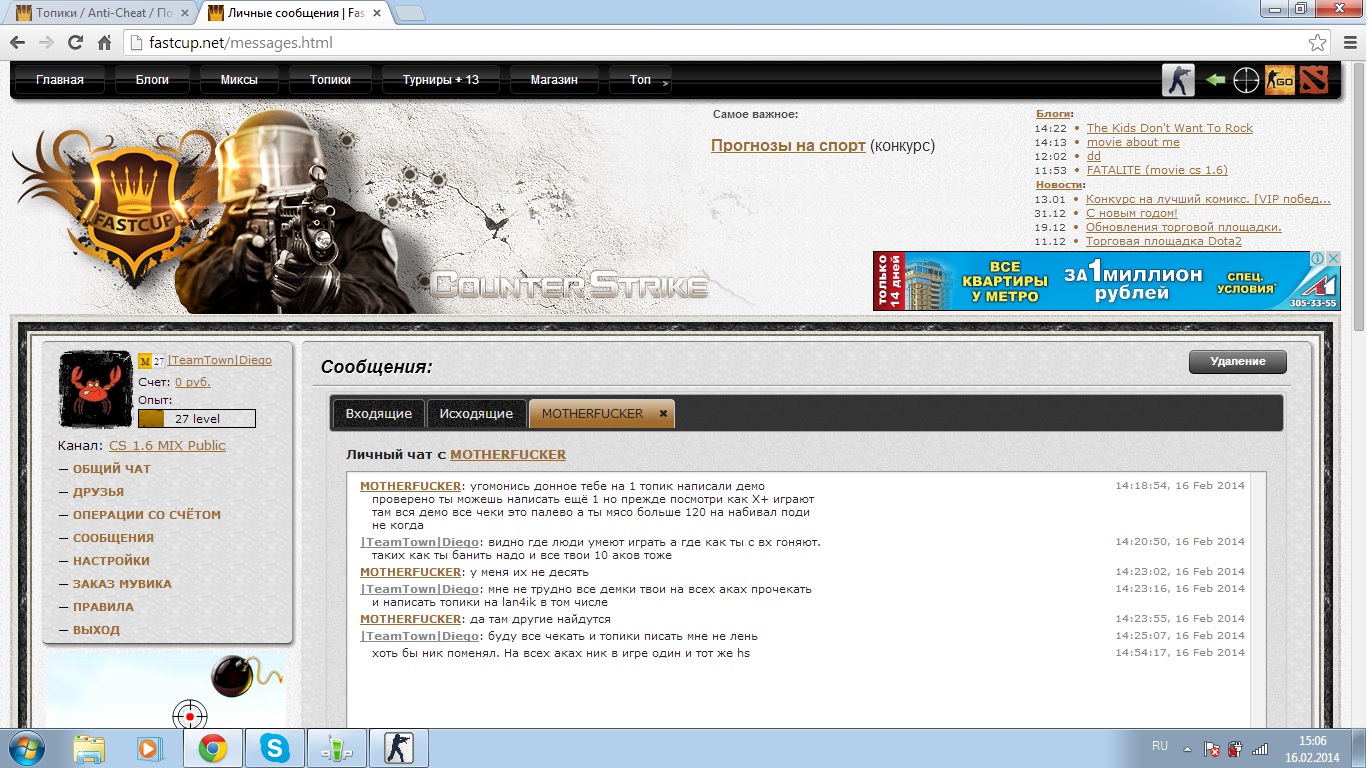Open the Топ nav menu
This screenshot has height=768, width=1372.
pyautogui.click(x=640, y=80)
